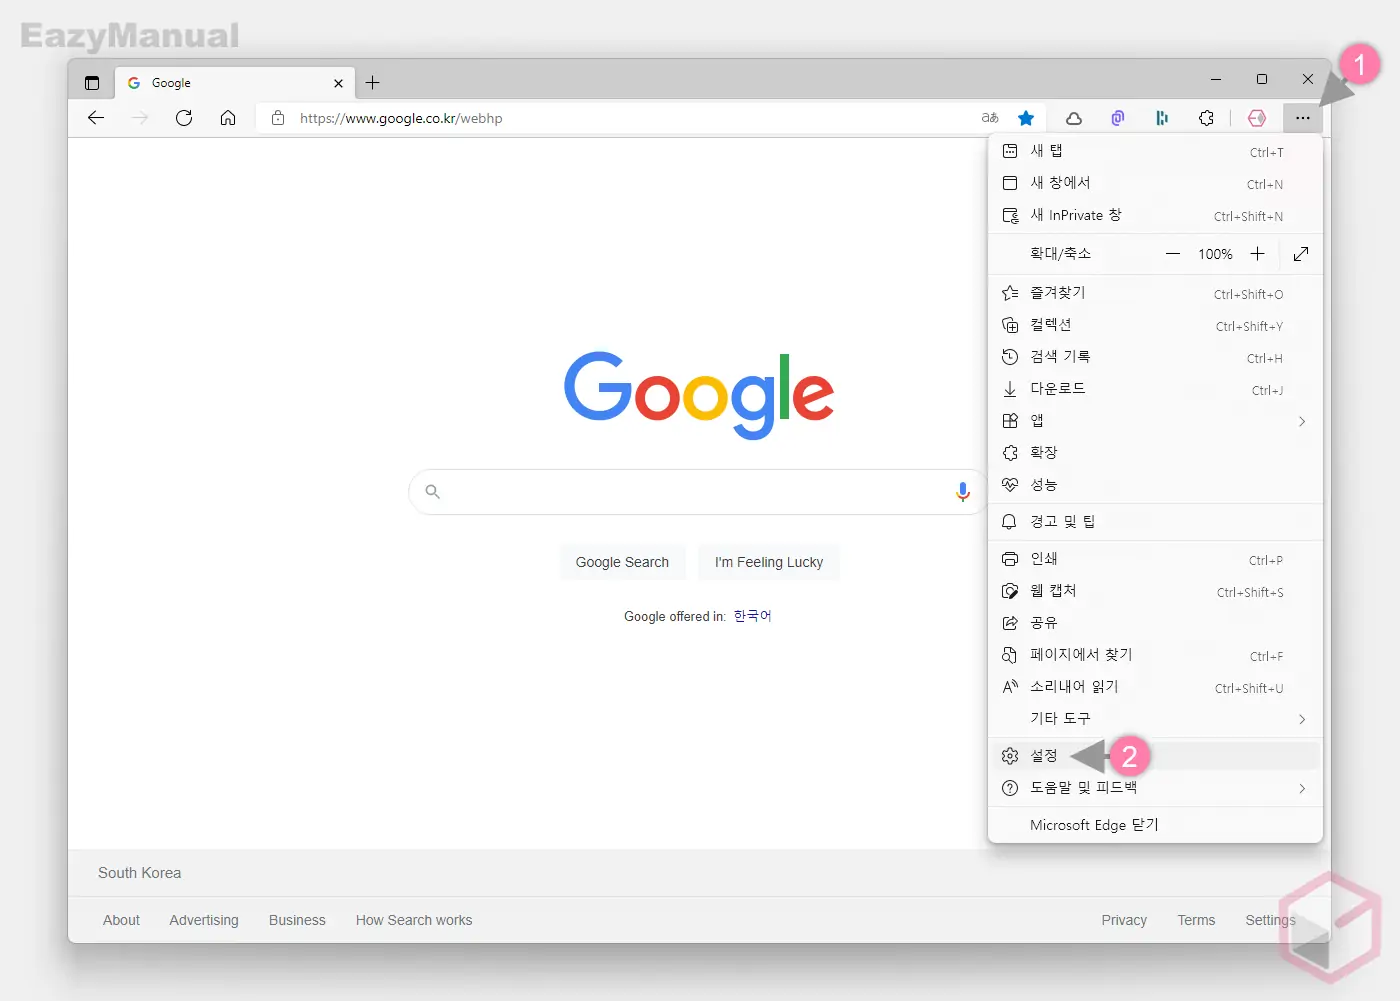The height and width of the screenshot is (1001, 1400).
Task: View site information lock icon
Action: coord(278,118)
